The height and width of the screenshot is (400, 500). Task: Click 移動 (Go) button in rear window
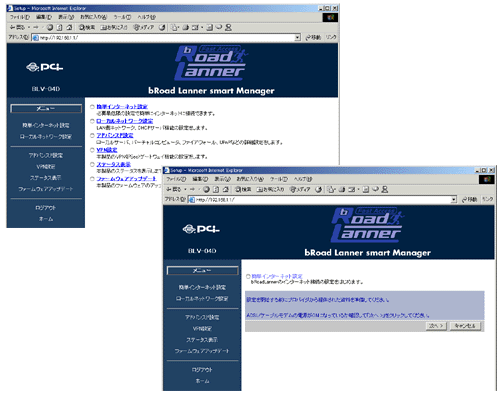[x=312, y=38]
